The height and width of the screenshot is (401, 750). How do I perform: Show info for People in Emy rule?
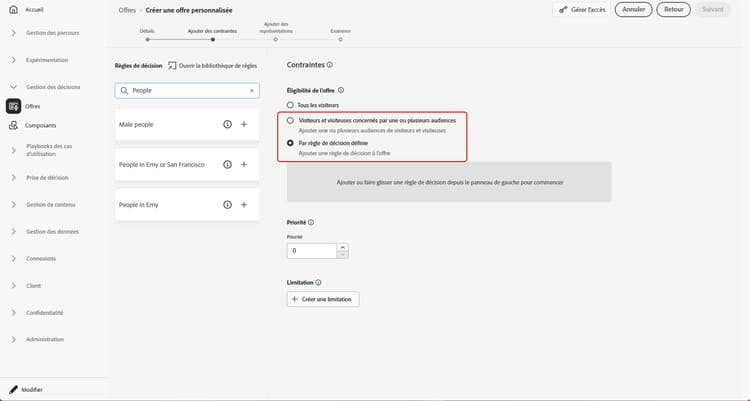[x=227, y=205]
